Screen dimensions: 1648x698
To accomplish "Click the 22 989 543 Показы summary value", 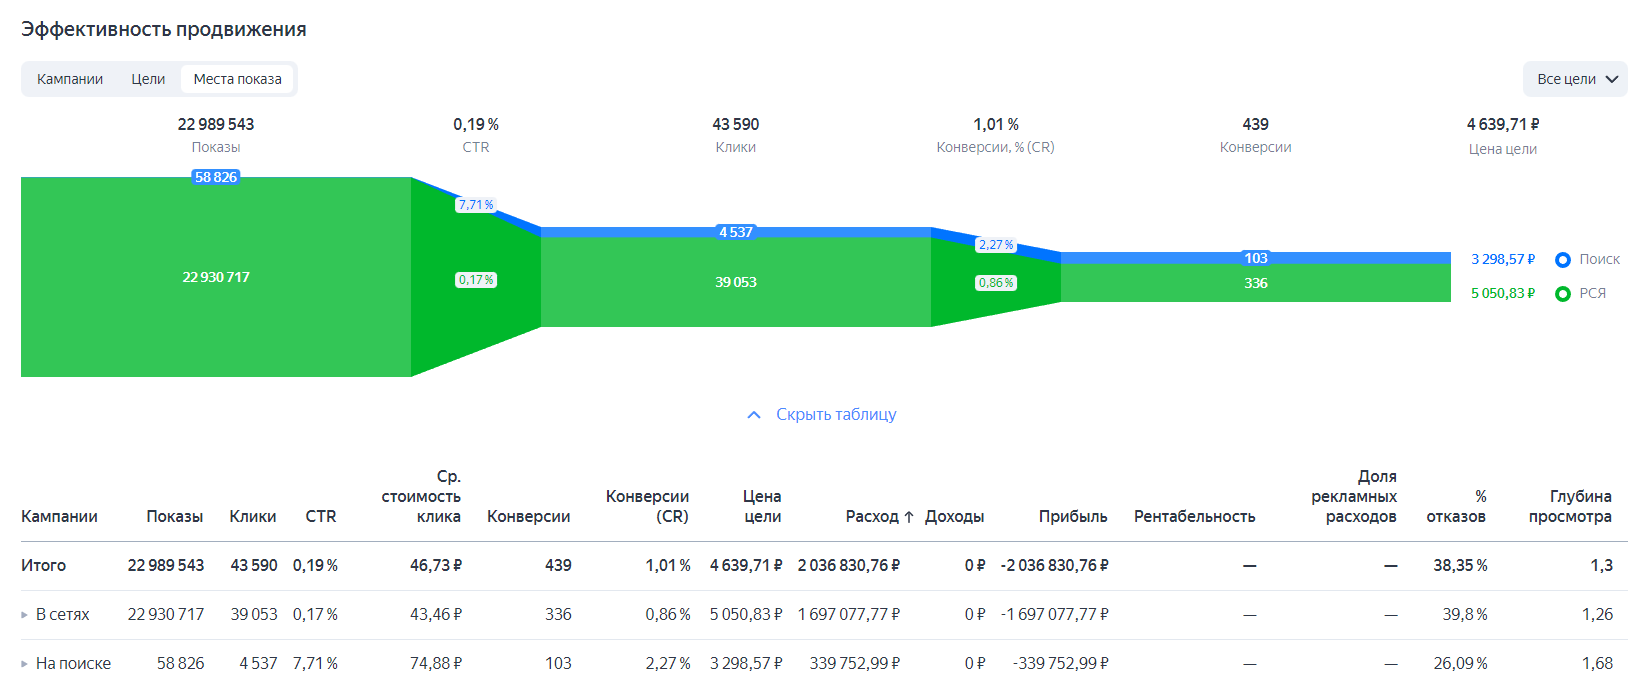I will point(216,124).
